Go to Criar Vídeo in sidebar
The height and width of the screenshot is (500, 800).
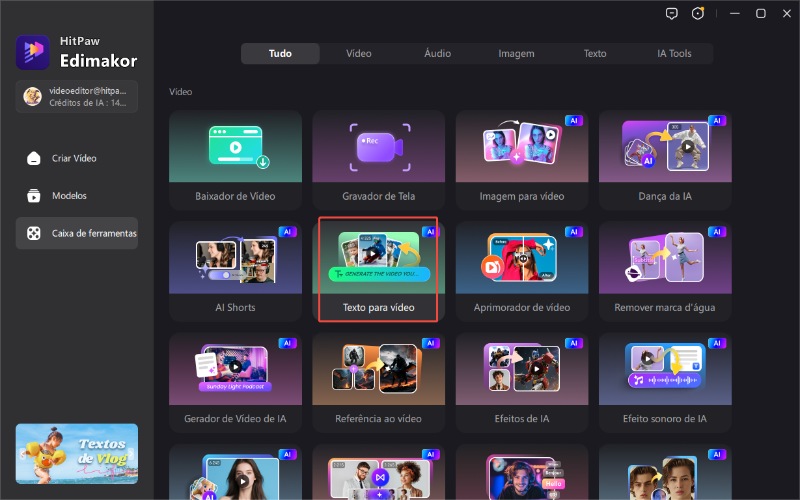click(75, 158)
